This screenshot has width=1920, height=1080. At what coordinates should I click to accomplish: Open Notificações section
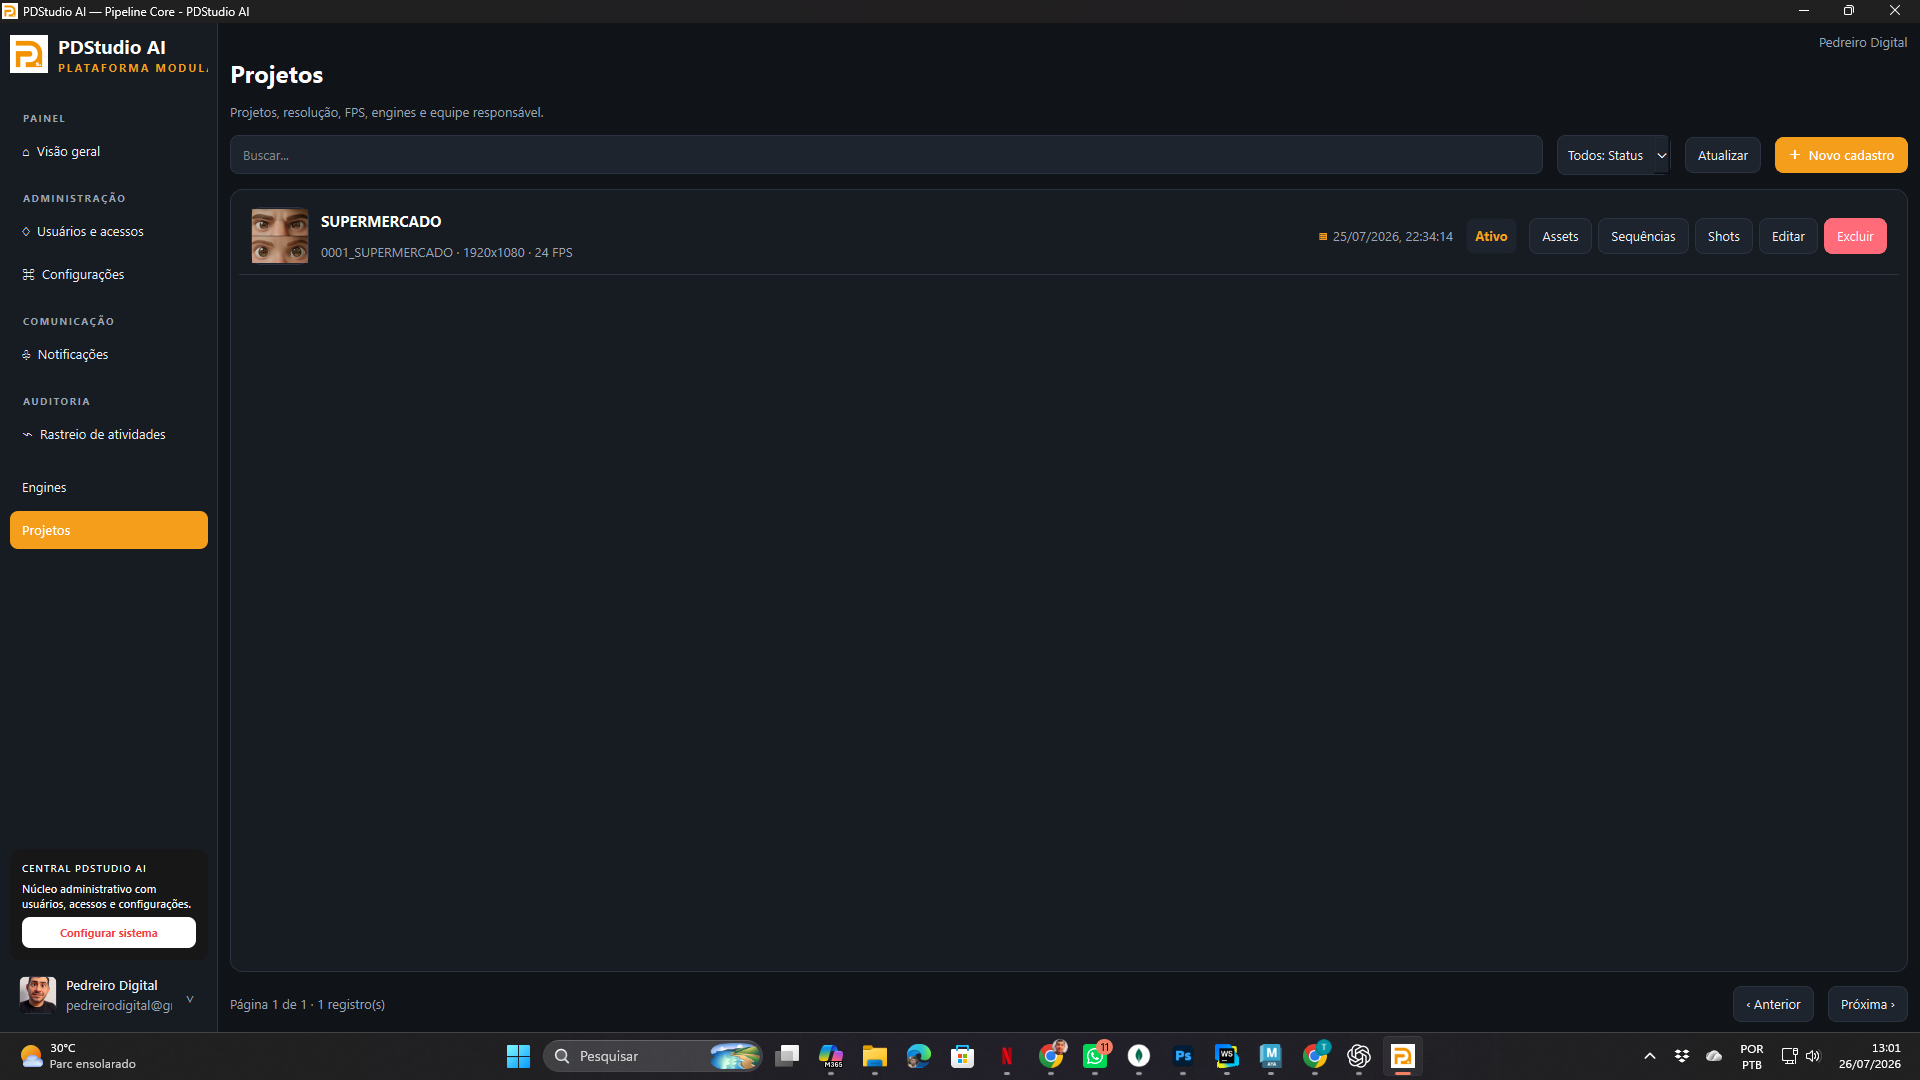(x=109, y=355)
